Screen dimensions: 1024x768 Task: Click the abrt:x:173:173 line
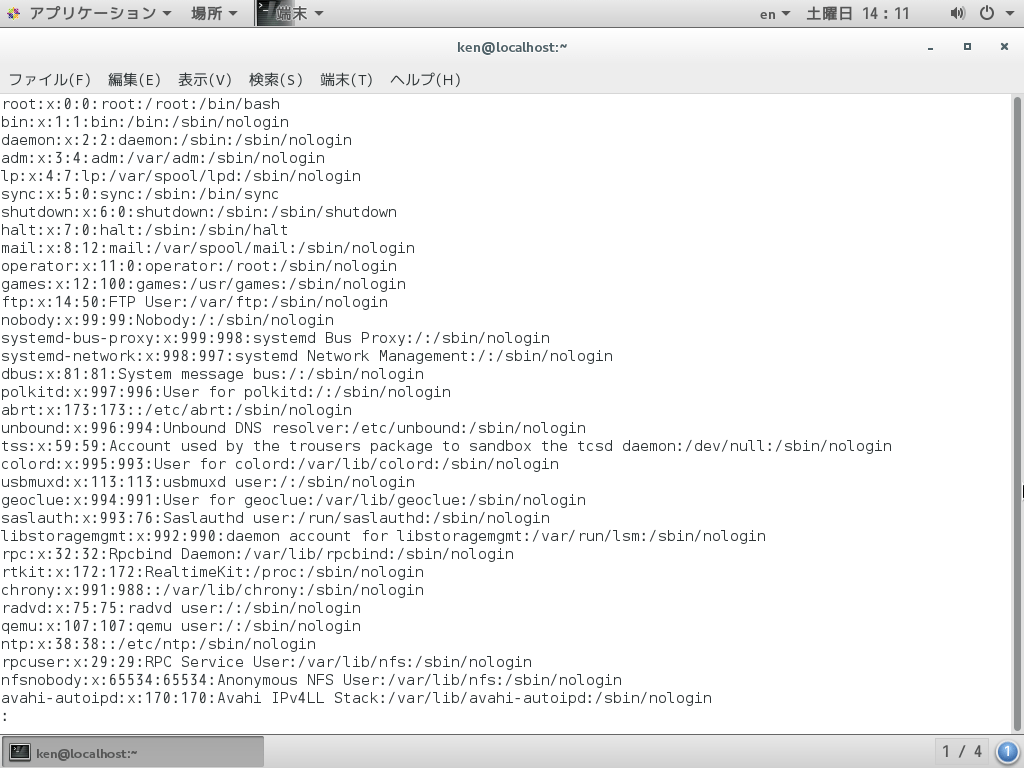(176, 410)
